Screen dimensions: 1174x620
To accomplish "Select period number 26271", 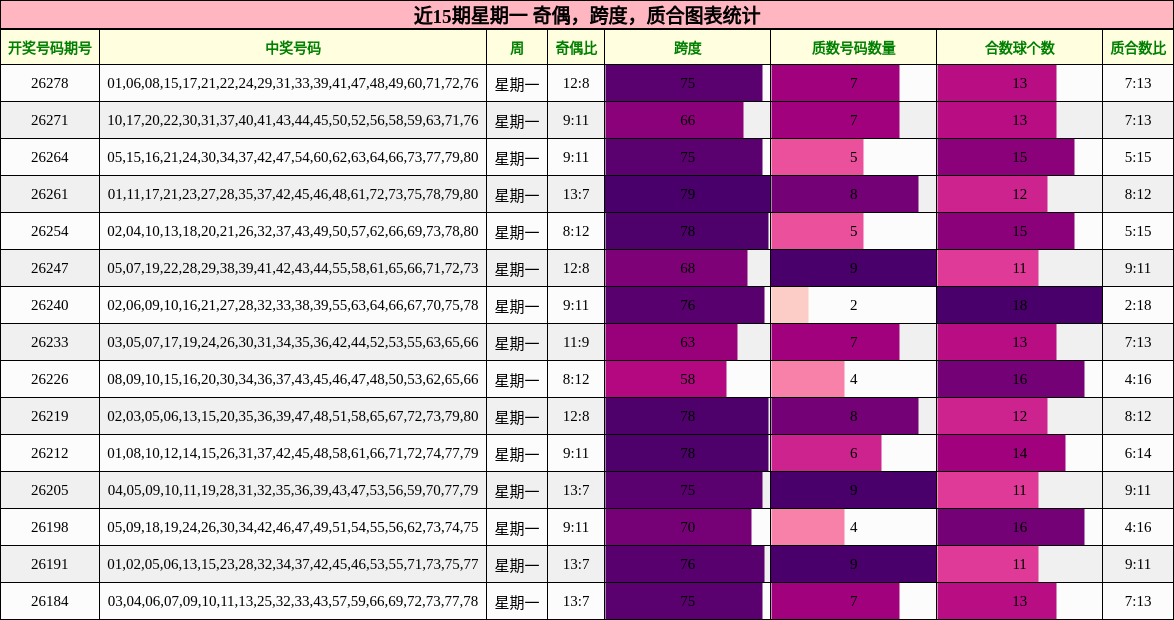I will click(49, 120).
